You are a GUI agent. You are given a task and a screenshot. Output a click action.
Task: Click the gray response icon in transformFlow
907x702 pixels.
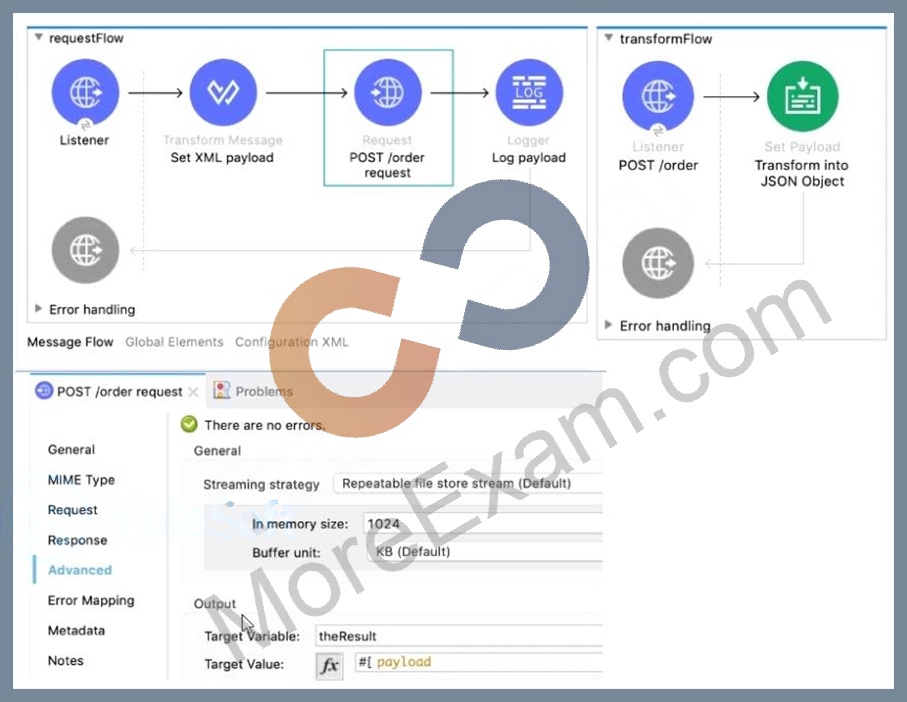[x=658, y=263]
